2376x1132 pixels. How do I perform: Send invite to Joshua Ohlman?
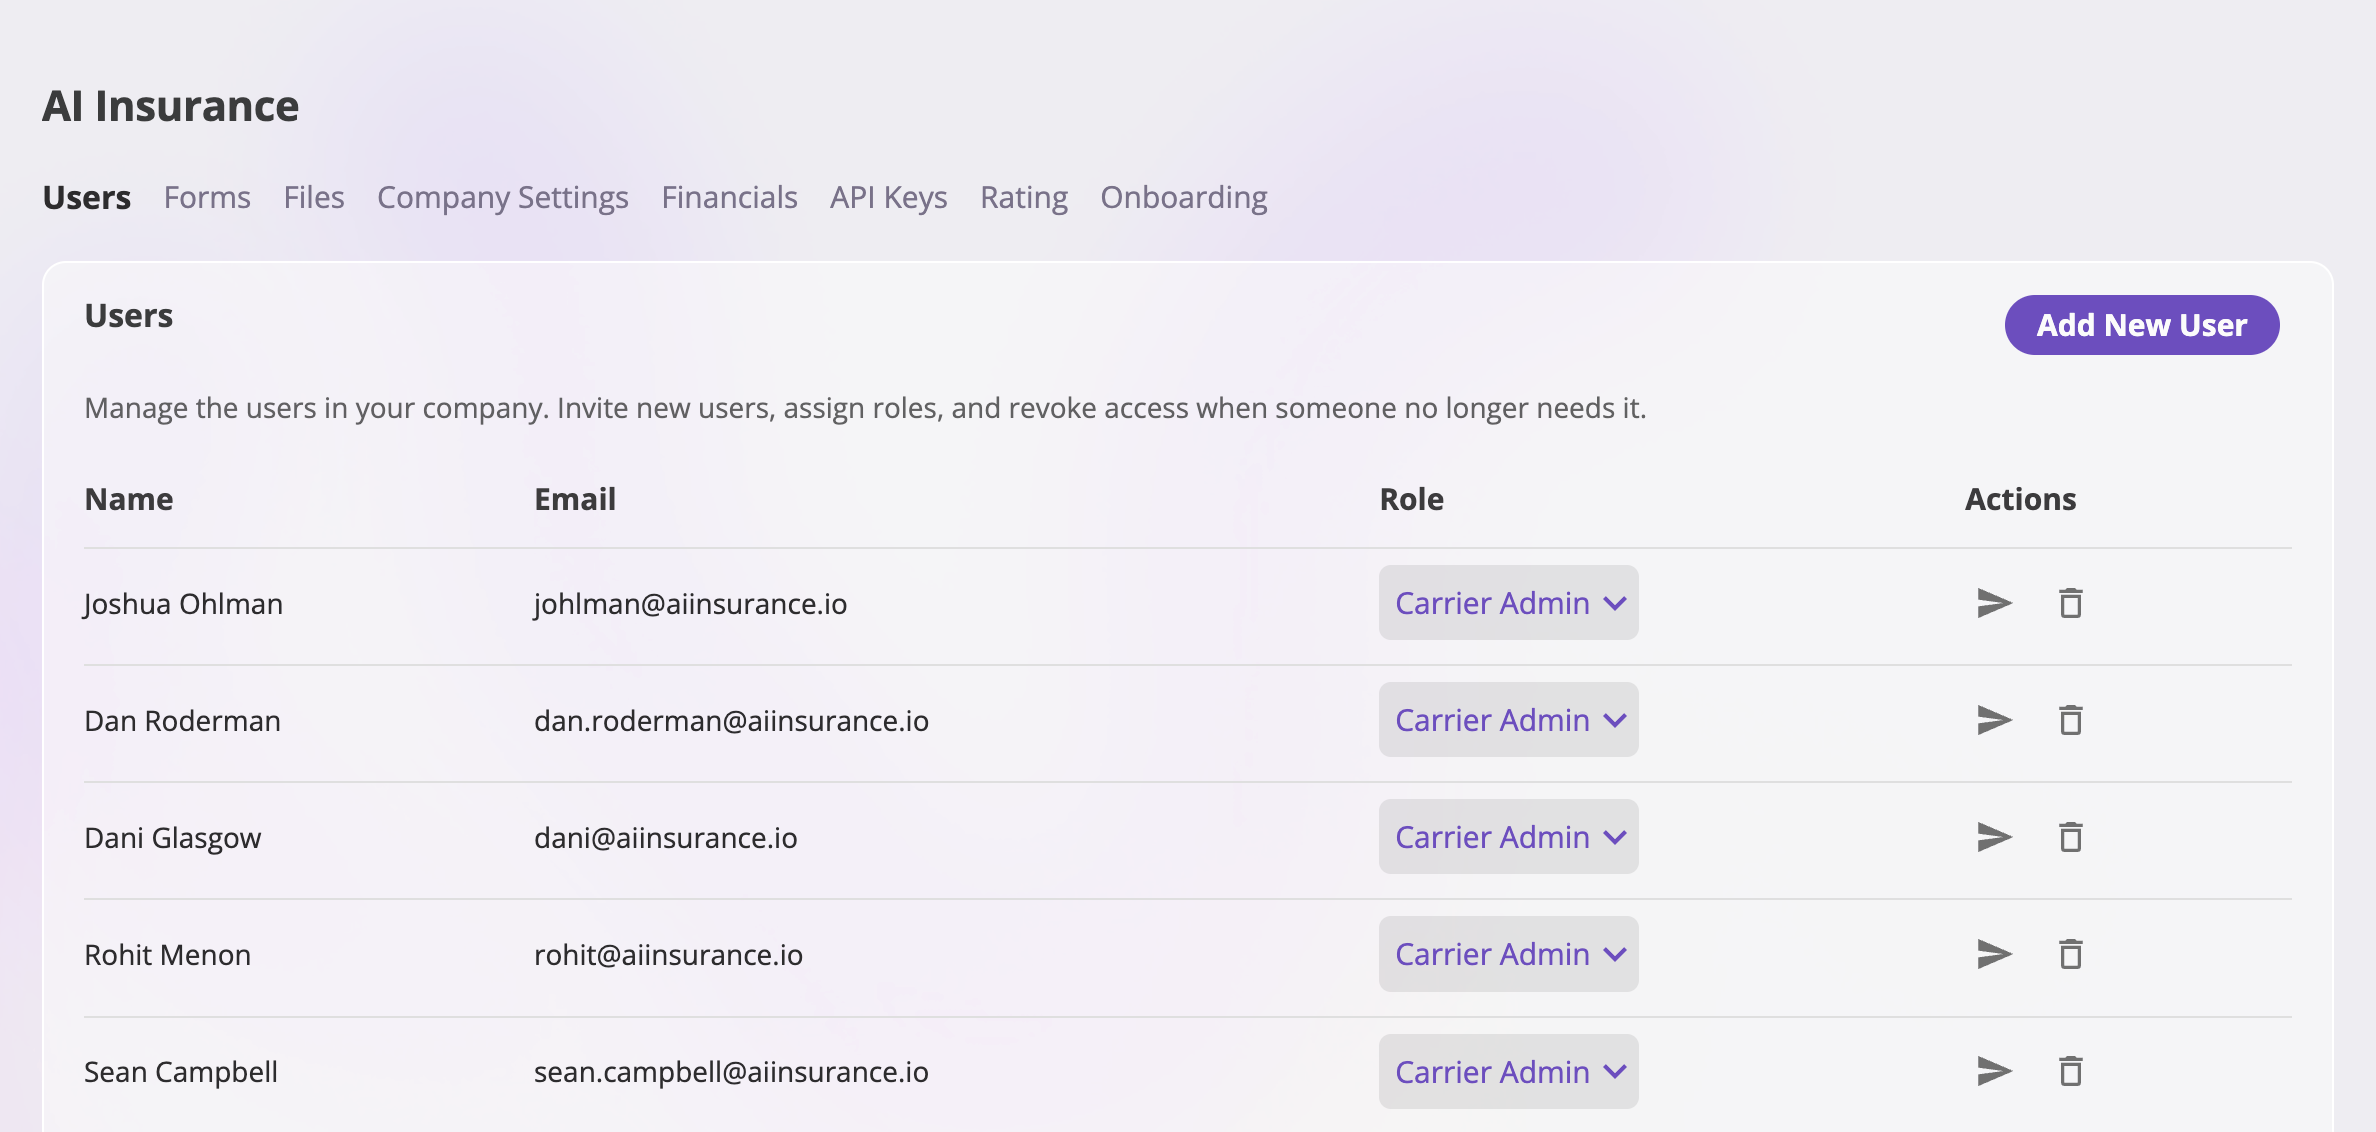tap(1994, 603)
